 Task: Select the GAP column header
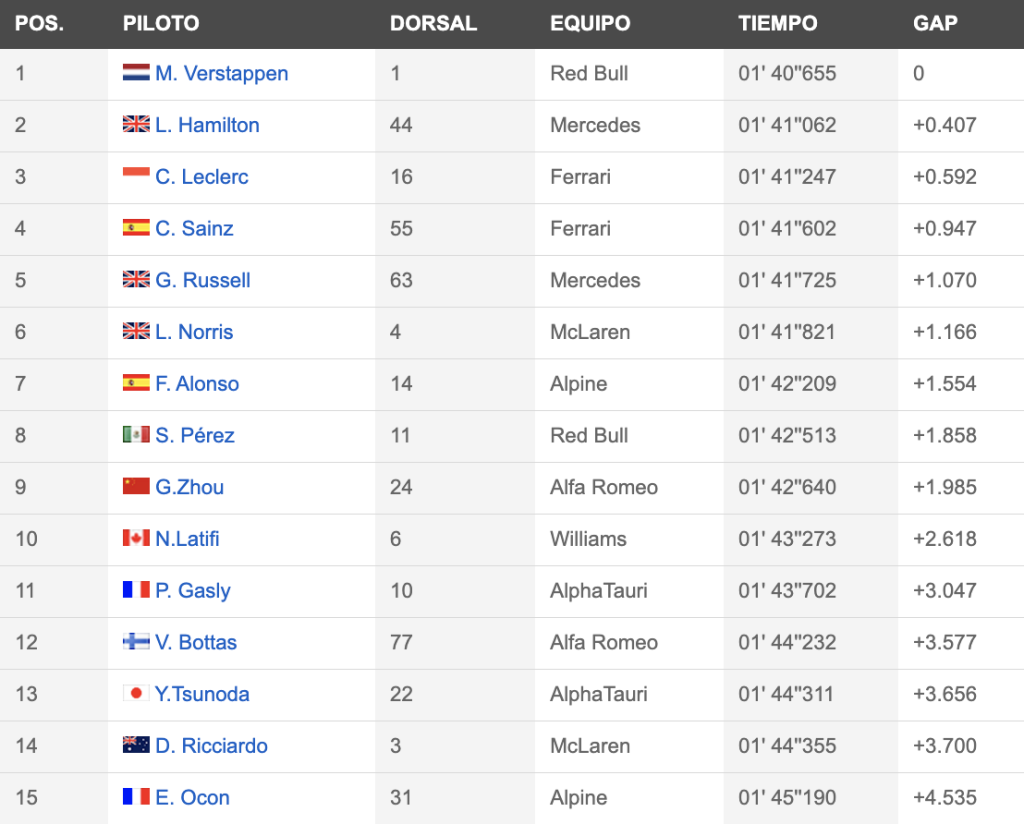pyautogui.click(x=935, y=24)
